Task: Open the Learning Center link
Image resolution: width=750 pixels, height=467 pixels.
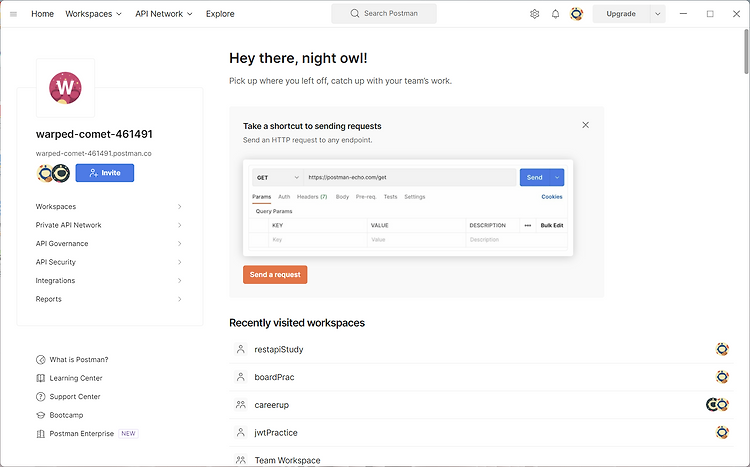Action: tap(76, 378)
